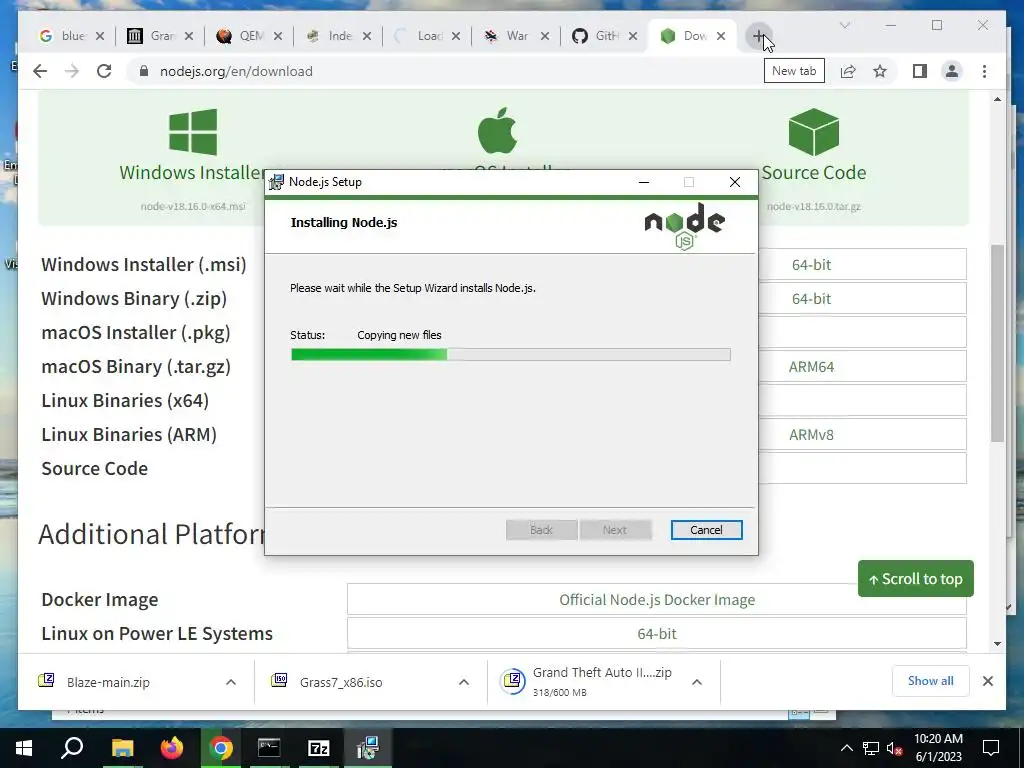Close the GitHub tab
This screenshot has height=768, width=1024.
click(633, 36)
